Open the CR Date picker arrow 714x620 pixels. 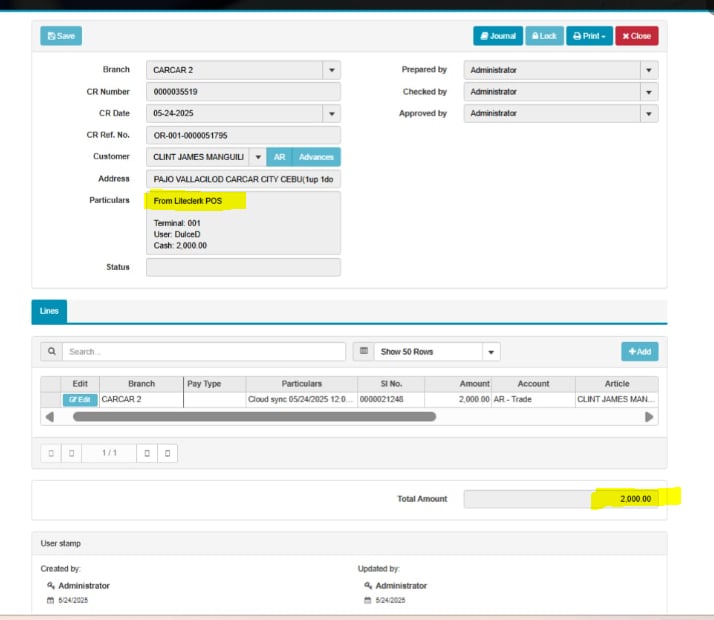pyautogui.click(x=331, y=114)
